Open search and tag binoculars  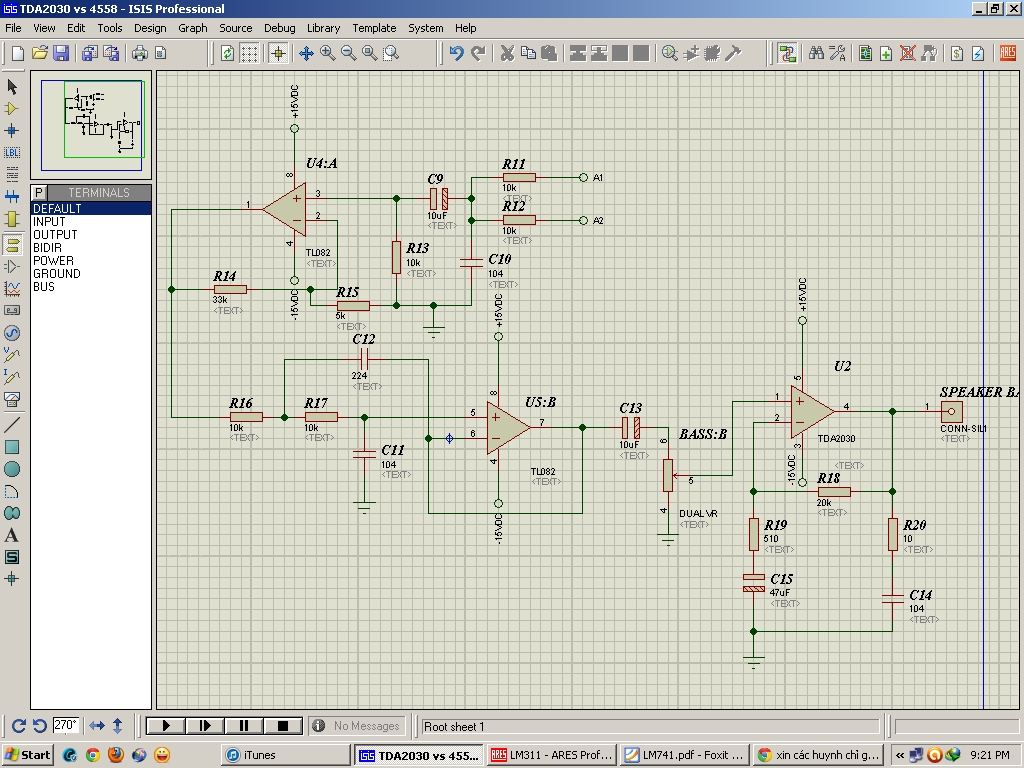click(x=816, y=53)
